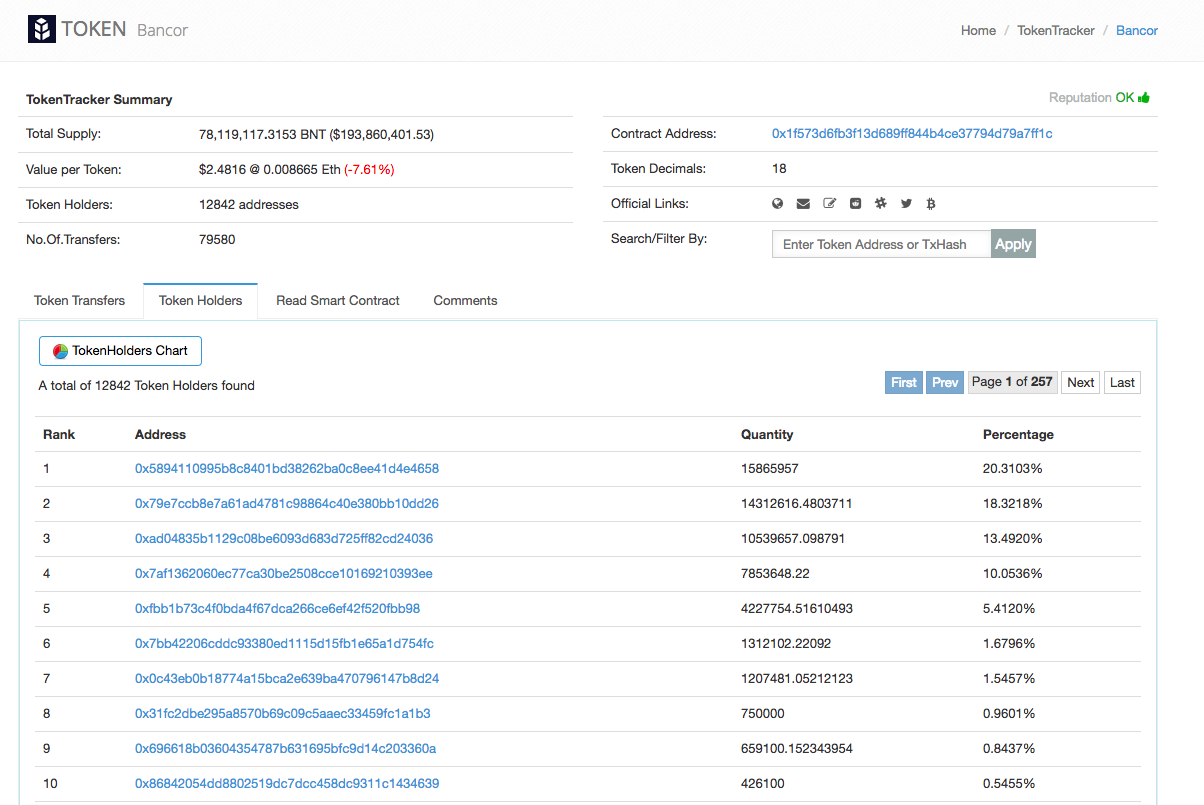Open rank 6 holder address 0x7bb42206cddc
1204x805 pixels.
(x=284, y=643)
